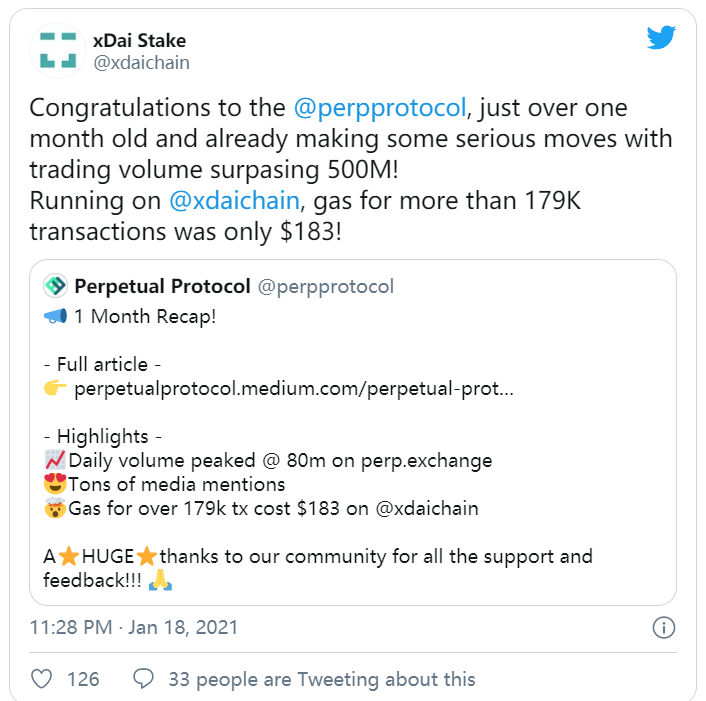Click the Perpetual Protocol avatar icon
The image size is (706, 701).
[55, 287]
